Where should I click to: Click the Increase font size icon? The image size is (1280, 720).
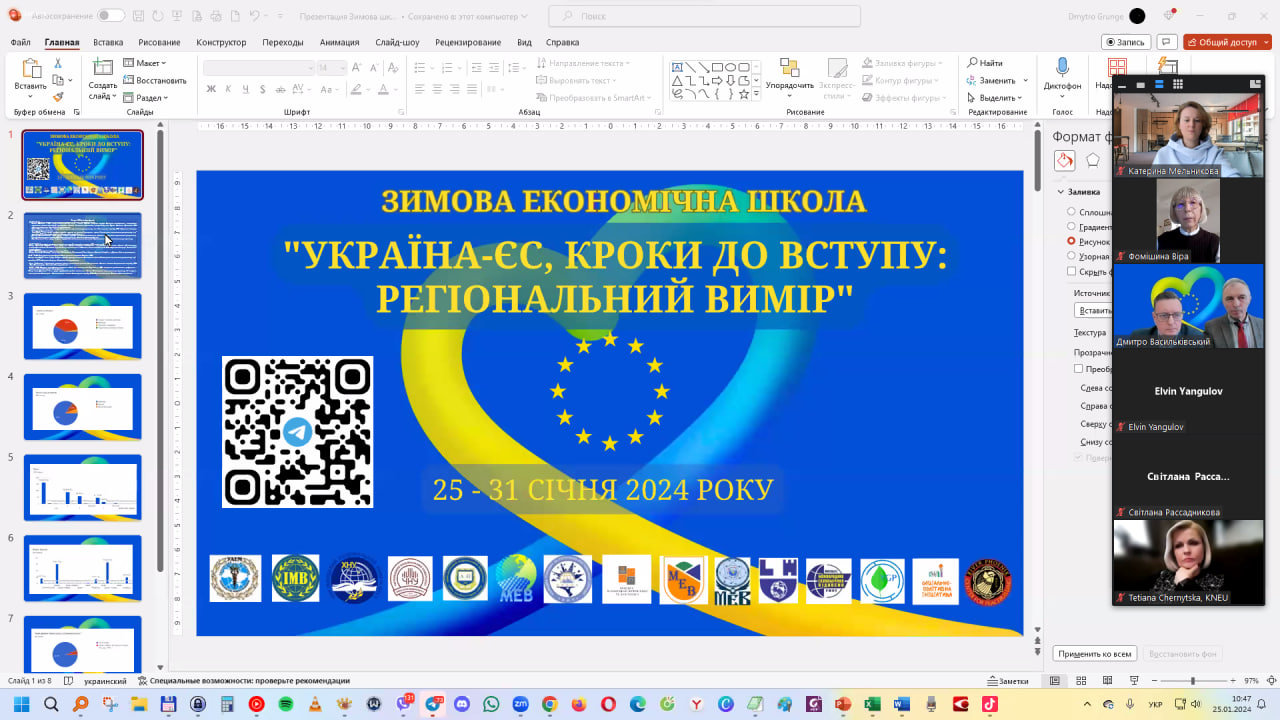pyautogui.click(x=358, y=67)
